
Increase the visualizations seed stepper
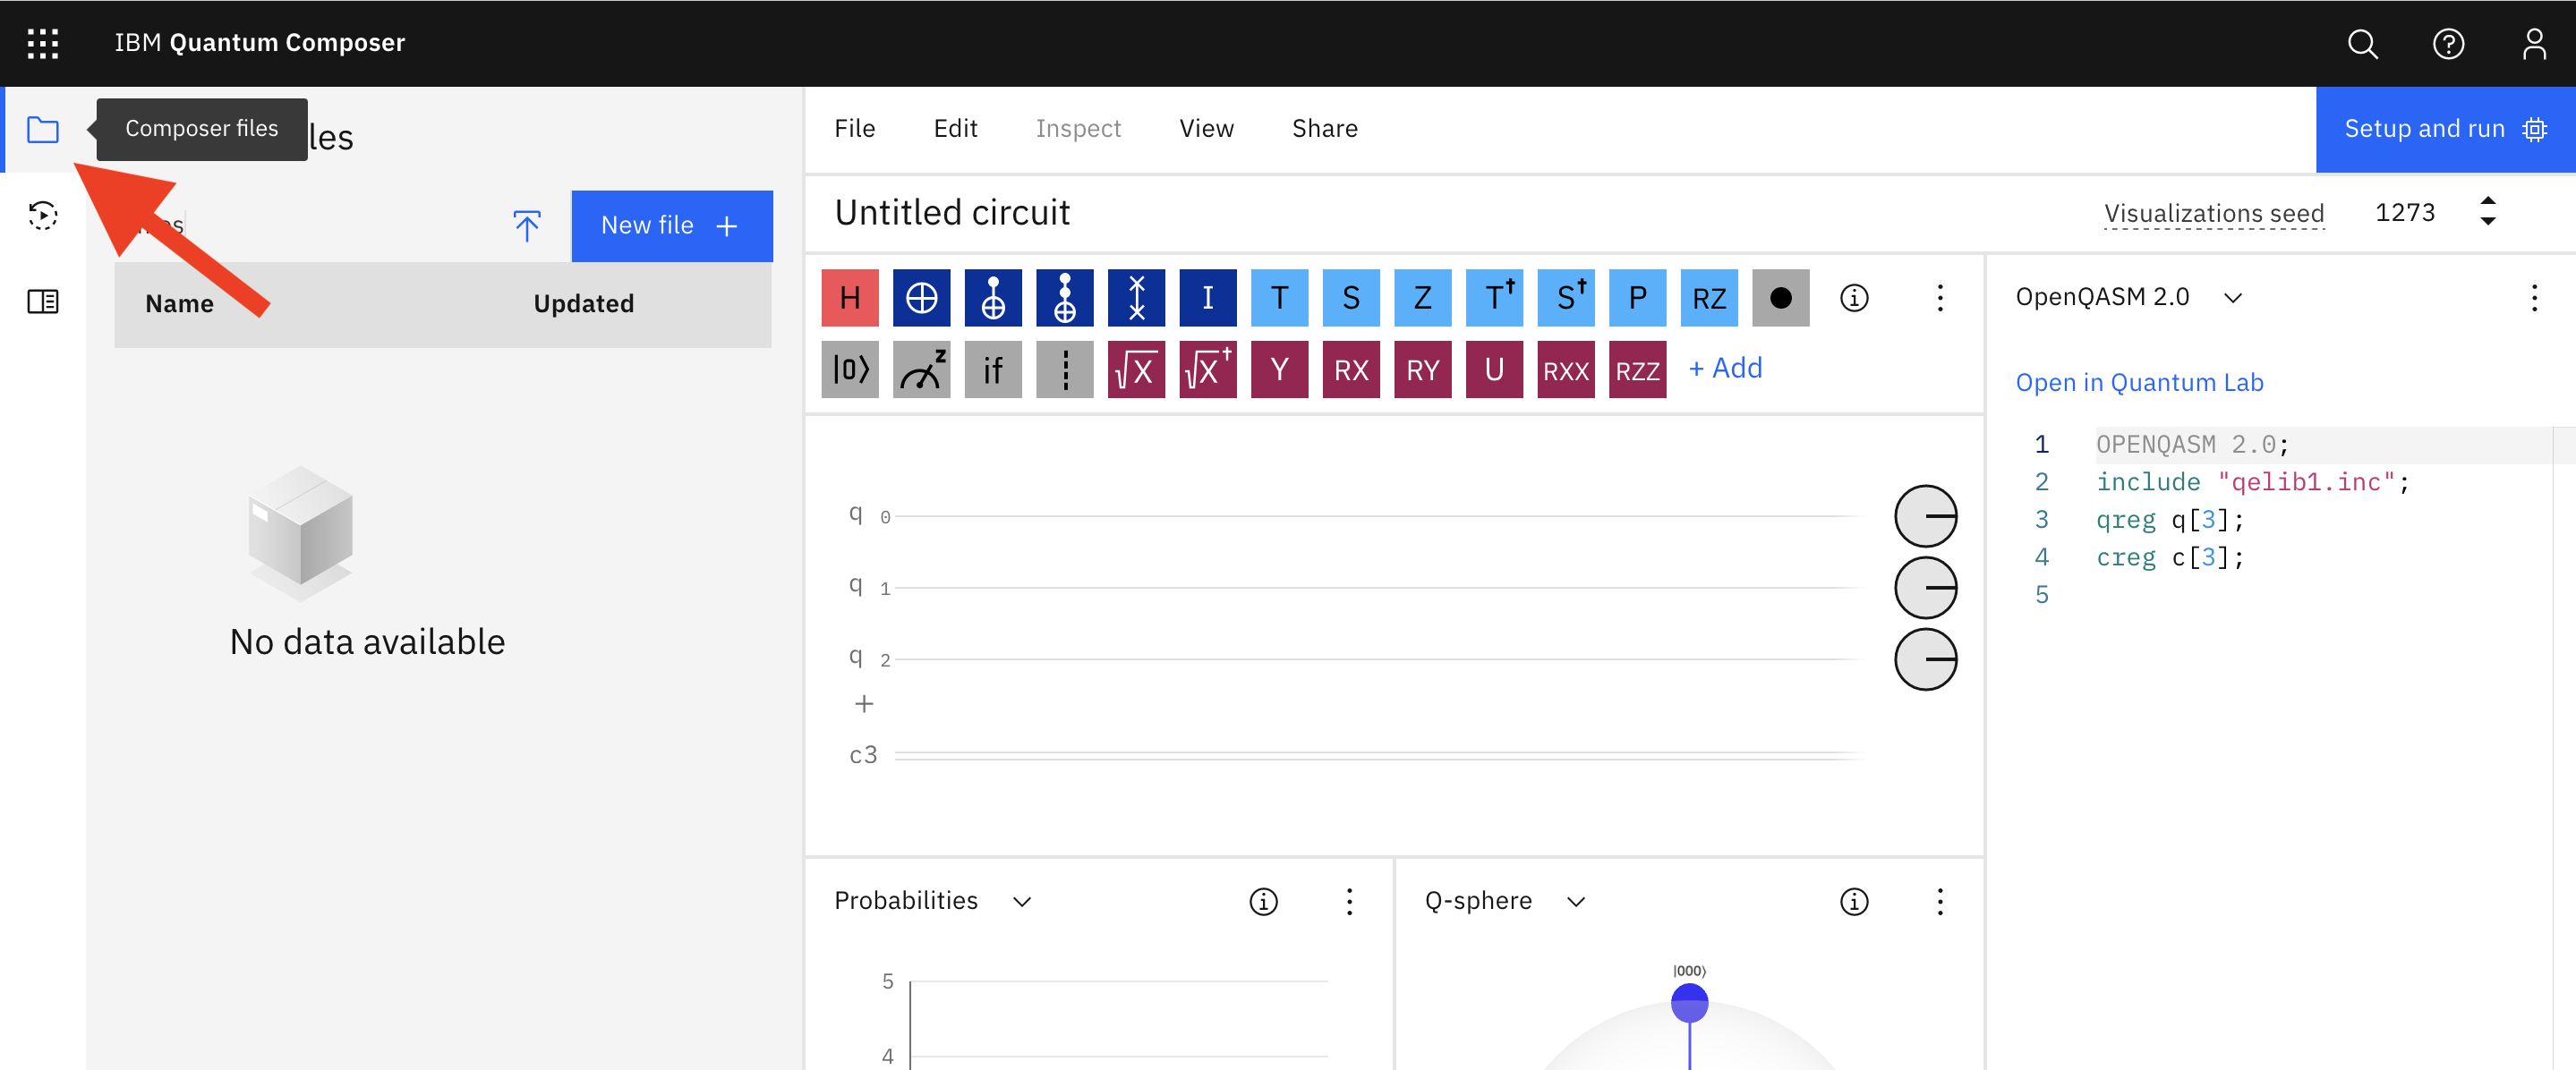2487,202
